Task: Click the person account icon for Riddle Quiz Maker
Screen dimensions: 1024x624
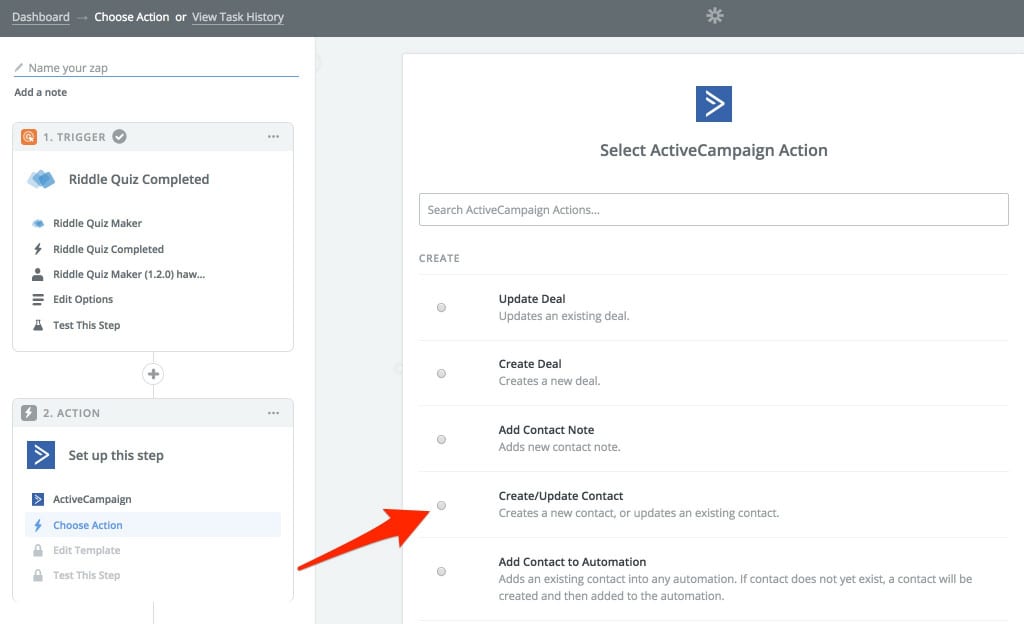Action: [38, 274]
